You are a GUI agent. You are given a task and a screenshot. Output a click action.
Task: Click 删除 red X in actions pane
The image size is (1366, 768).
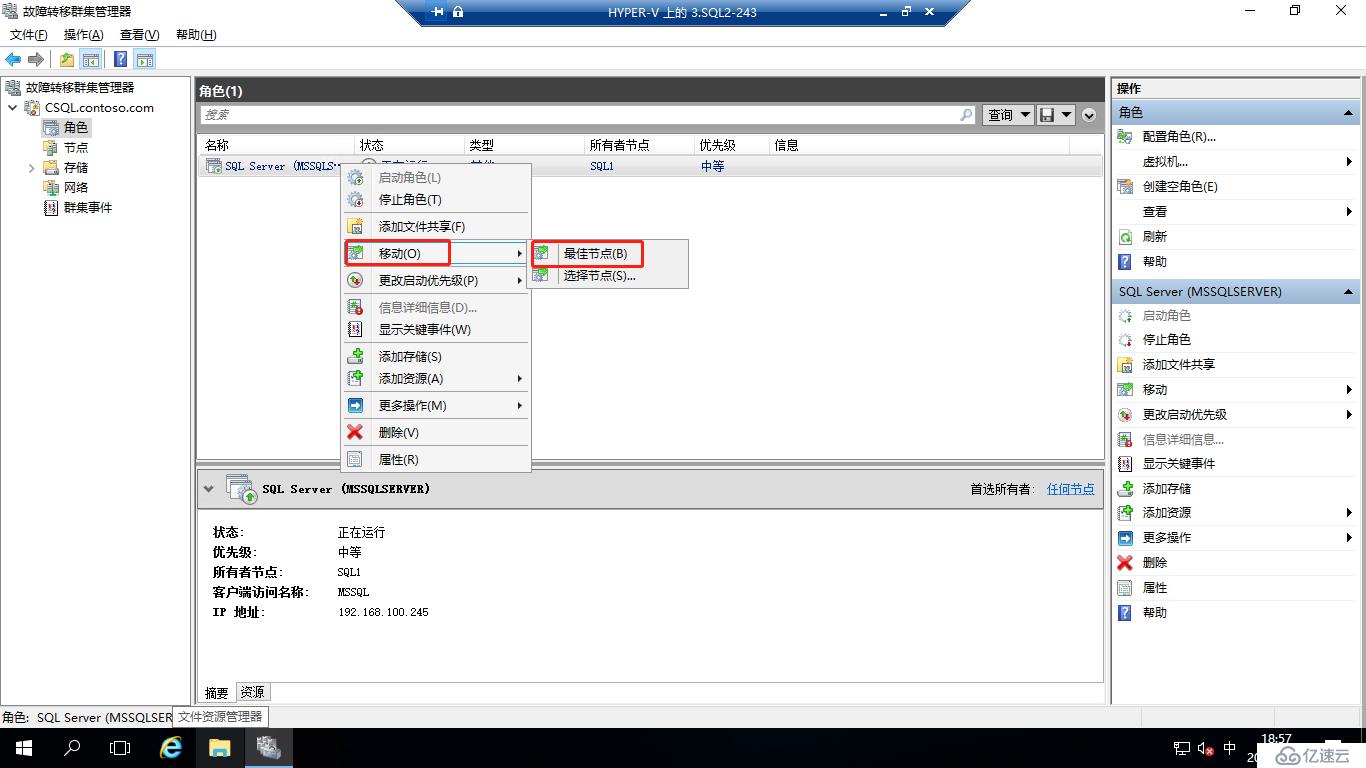tap(1125, 563)
